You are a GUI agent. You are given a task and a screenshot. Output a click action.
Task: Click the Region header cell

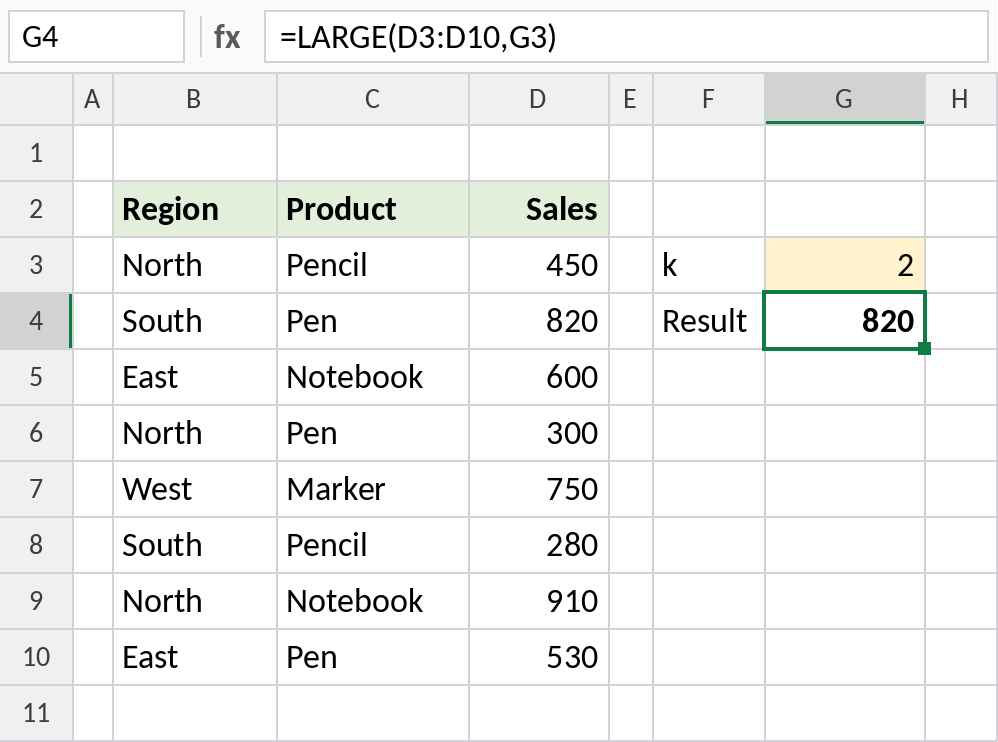click(x=195, y=209)
